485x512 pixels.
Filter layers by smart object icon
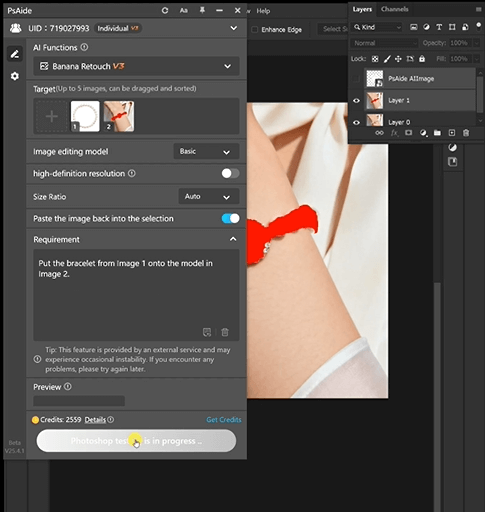465,27
